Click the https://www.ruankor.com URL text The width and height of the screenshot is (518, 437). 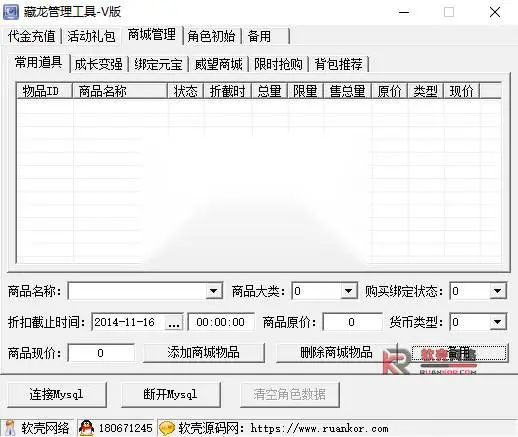319,428
